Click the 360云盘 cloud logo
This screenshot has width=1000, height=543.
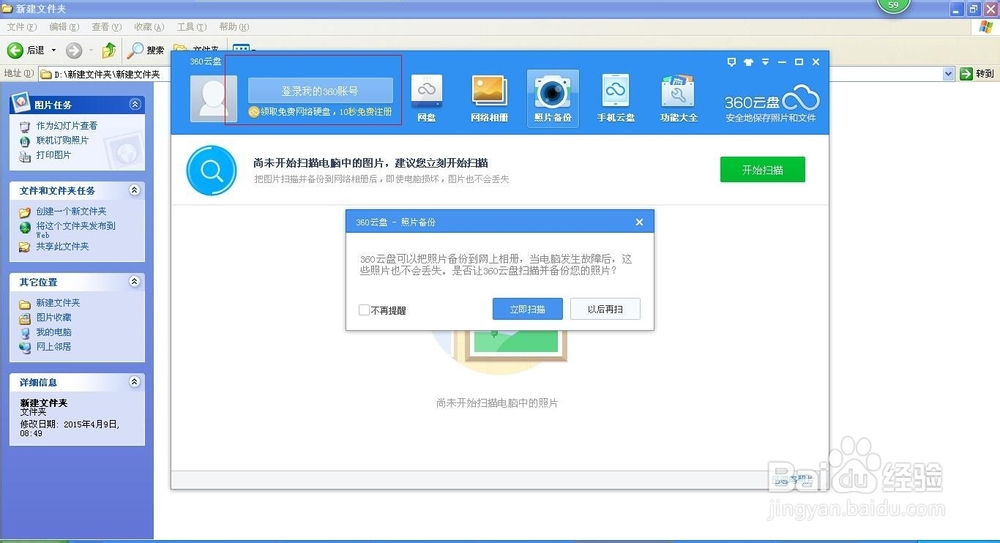click(x=800, y=99)
